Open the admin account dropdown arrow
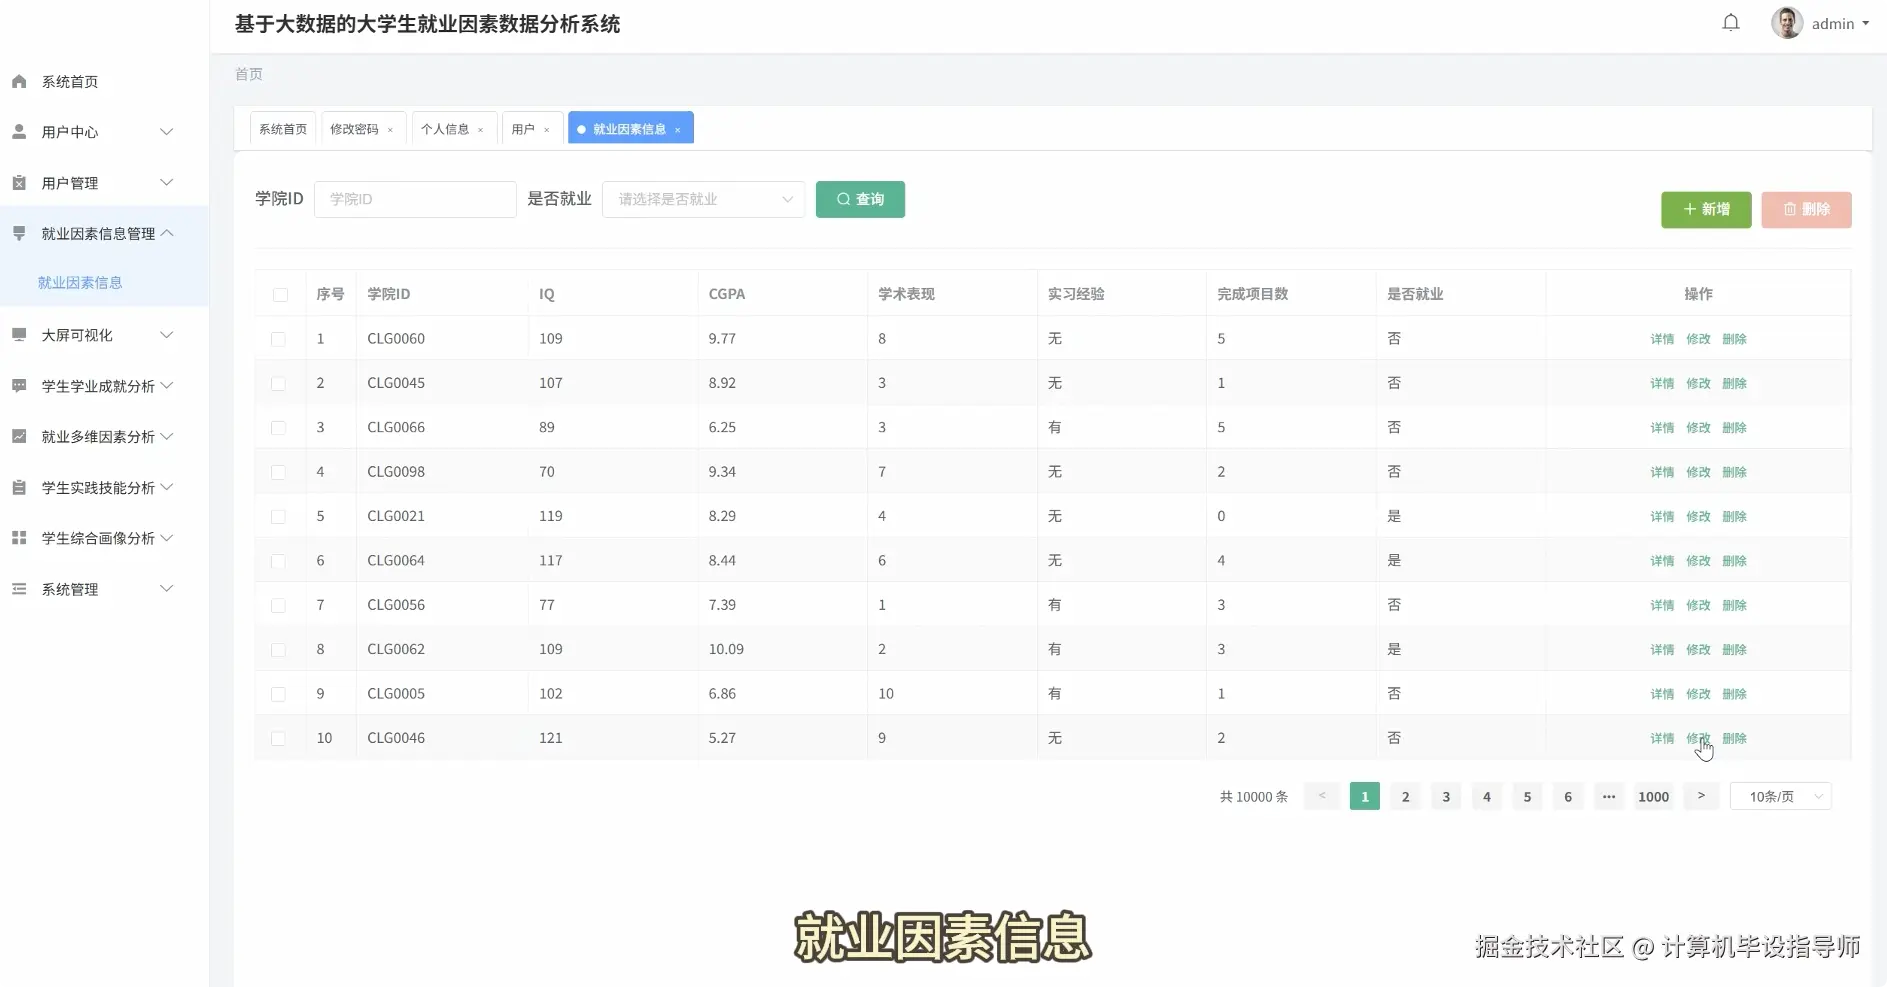Viewport: 1887px width, 987px height. click(1865, 23)
